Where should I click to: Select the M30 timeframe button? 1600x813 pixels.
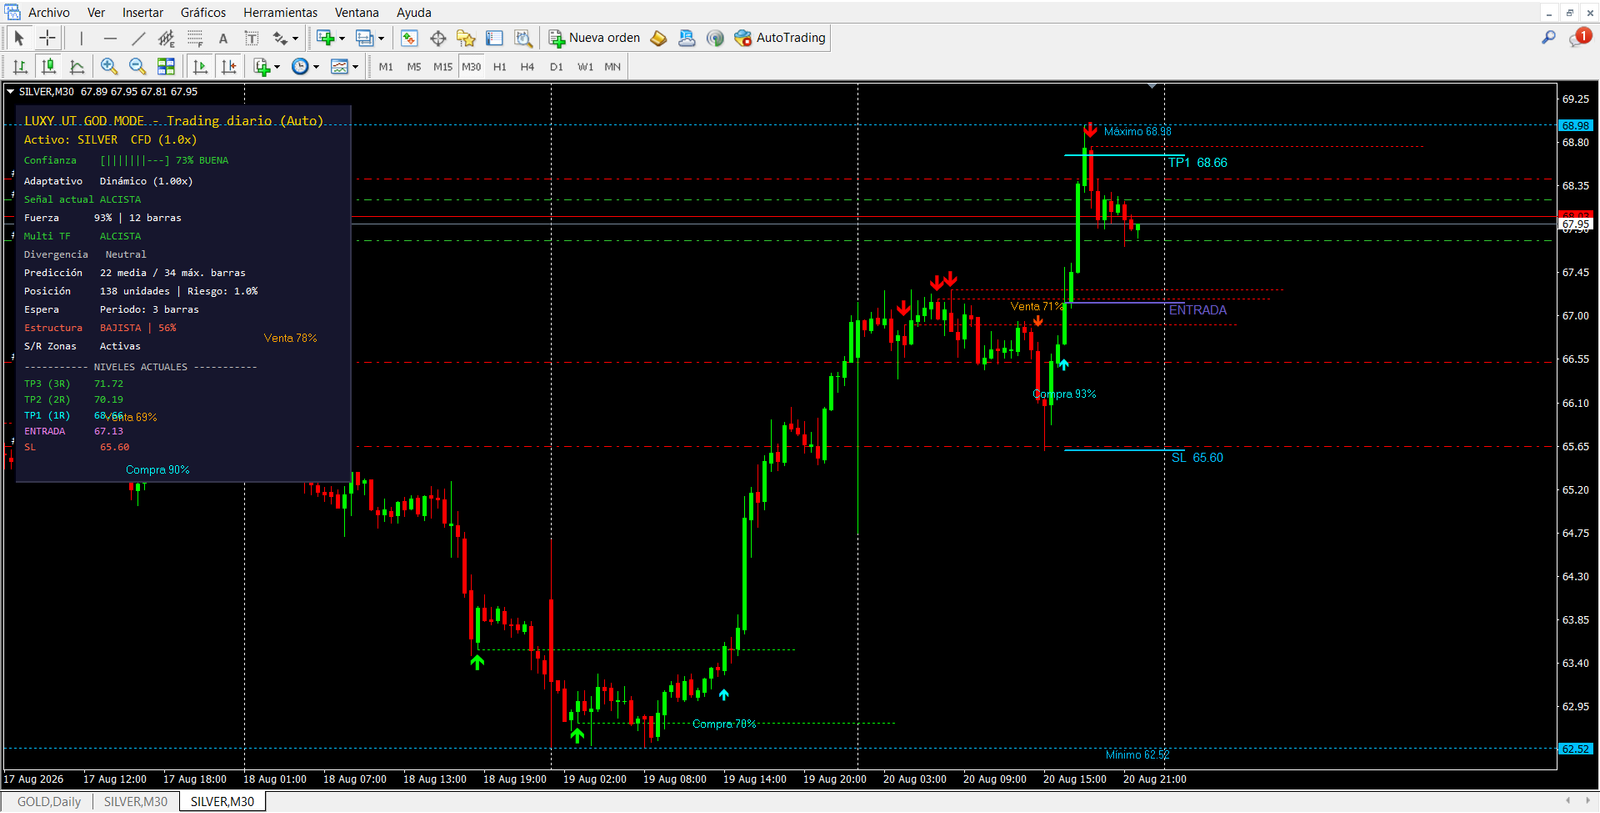pos(471,67)
